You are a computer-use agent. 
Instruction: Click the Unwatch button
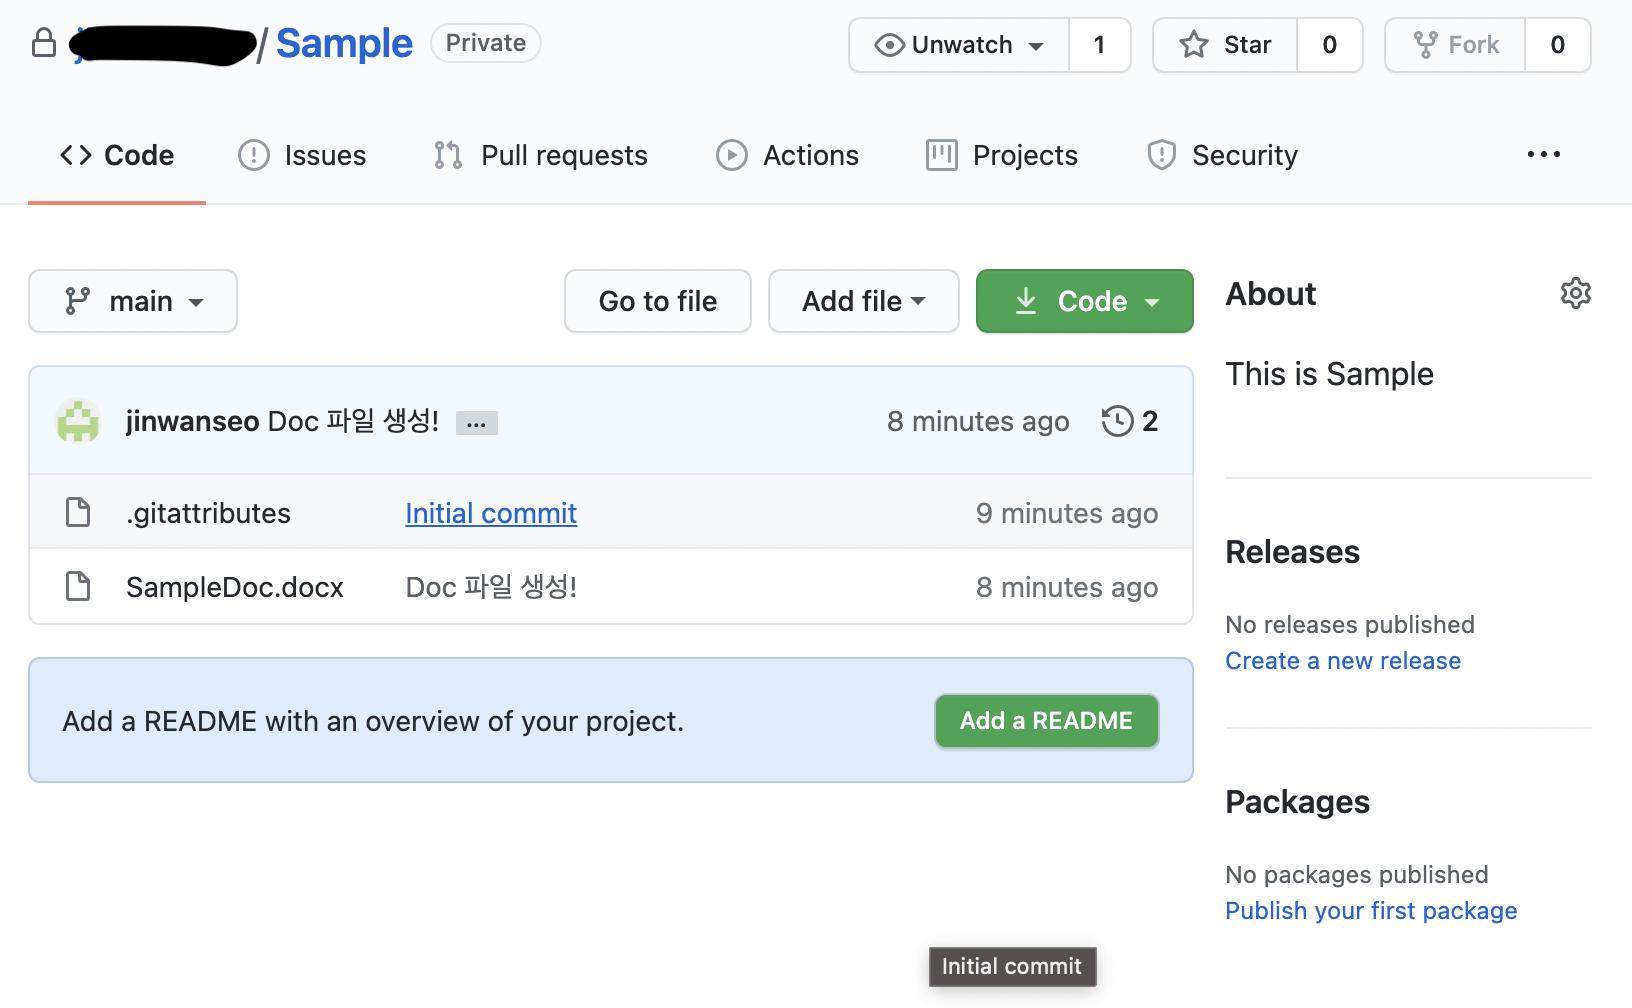point(959,45)
